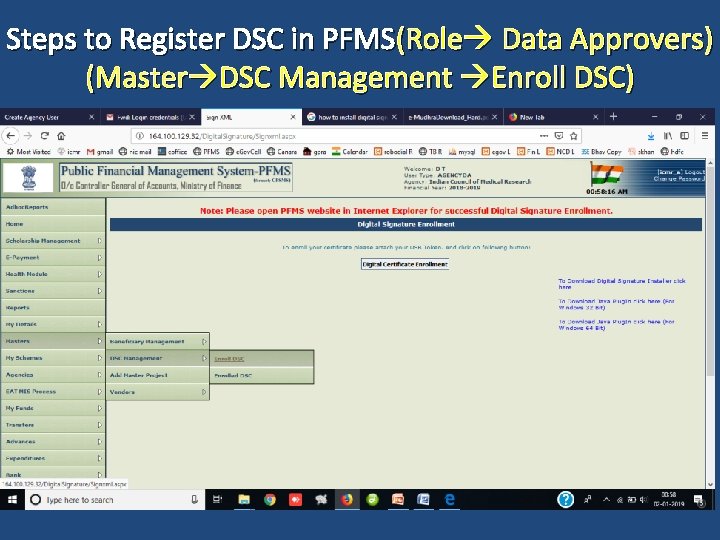Viewport: 720px width, 540px height.
Task: Switch to Firefox on the taskbar
Action: [x=347, y=500]
